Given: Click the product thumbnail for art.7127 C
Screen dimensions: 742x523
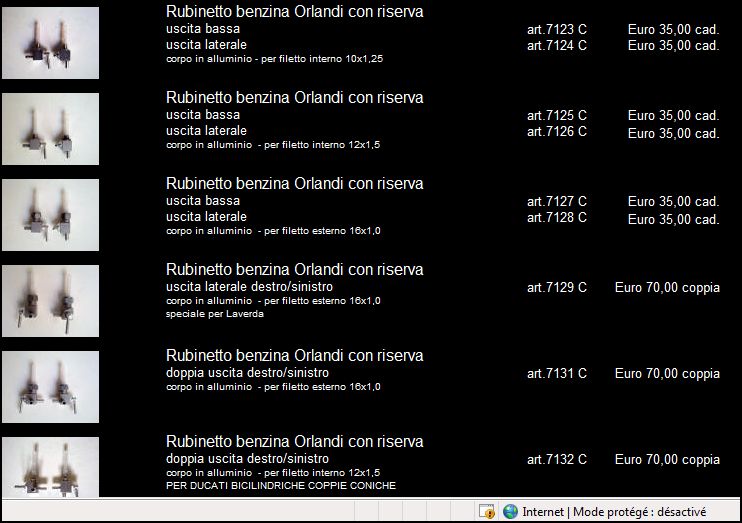Looking at the screenshot, I should click(x=50, y=215).
